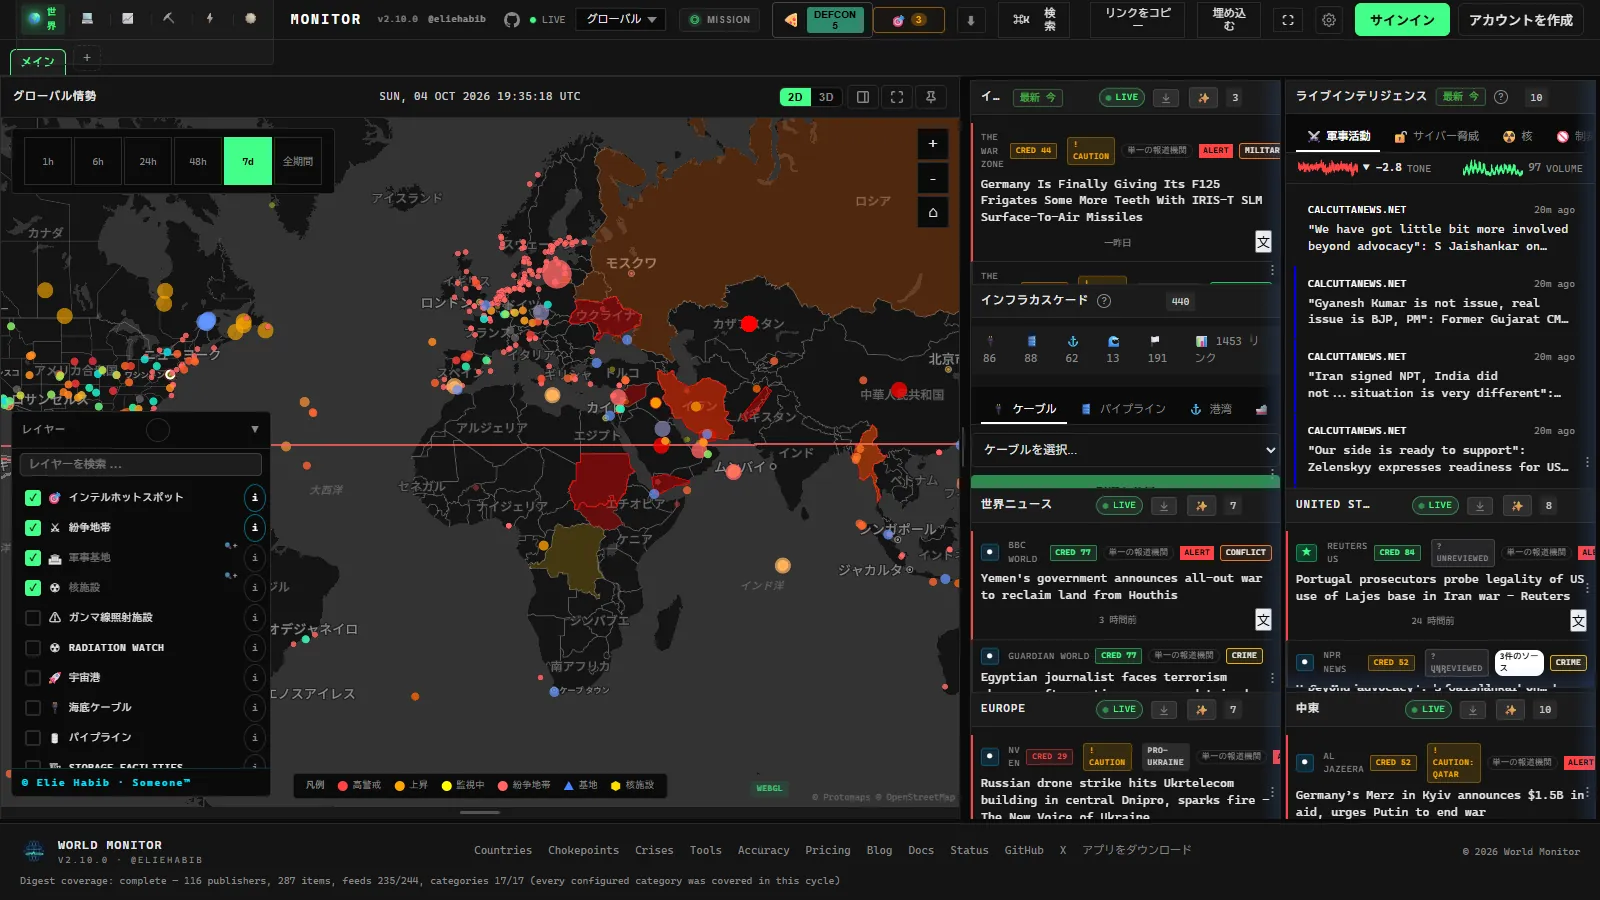Screen dimensions: 1600x900
Task: Click the リンクをコピー button
Action: pyautogui.click(x=1138, y=20)
